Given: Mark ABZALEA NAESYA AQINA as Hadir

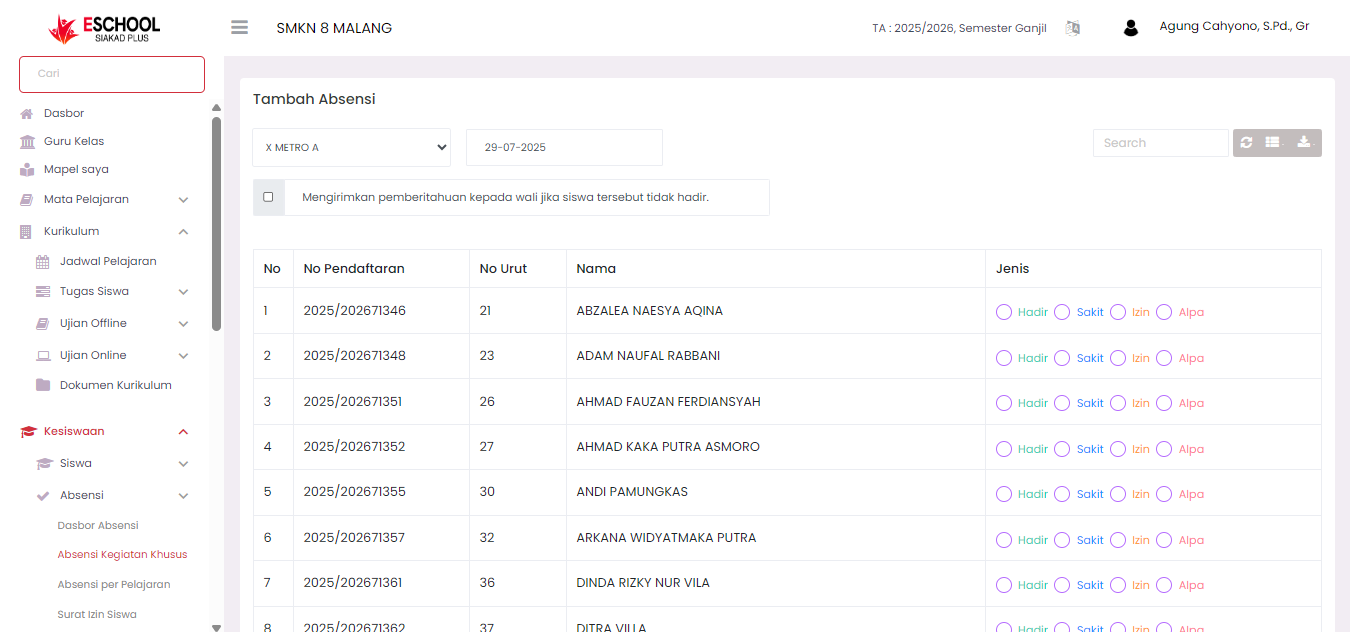Looking at the screenshot, I should point(1004,312).
